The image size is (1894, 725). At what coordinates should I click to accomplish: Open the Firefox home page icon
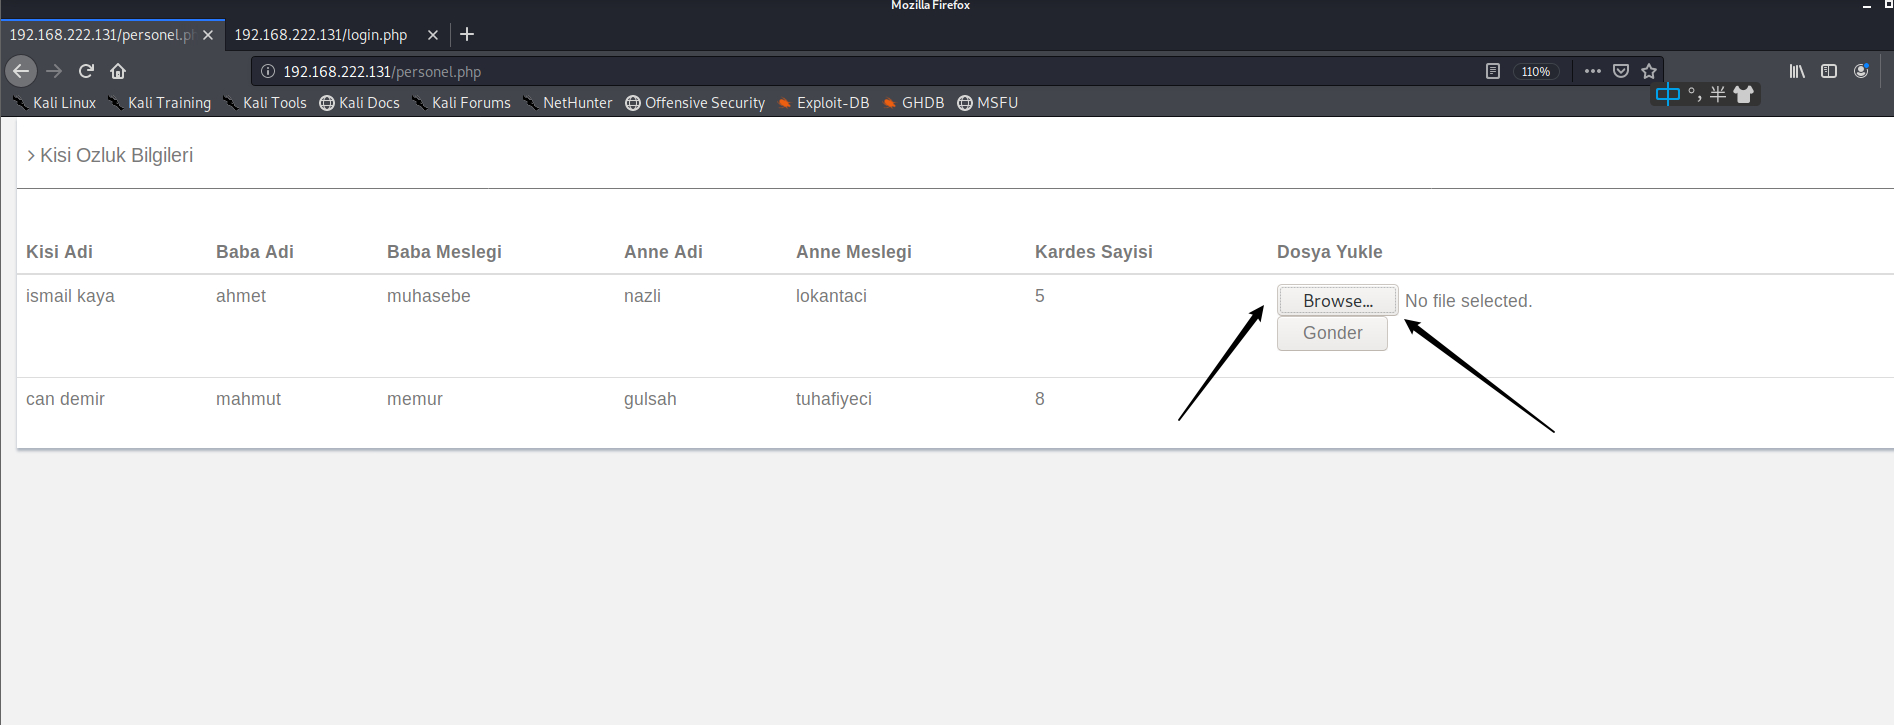coord(118,71)
